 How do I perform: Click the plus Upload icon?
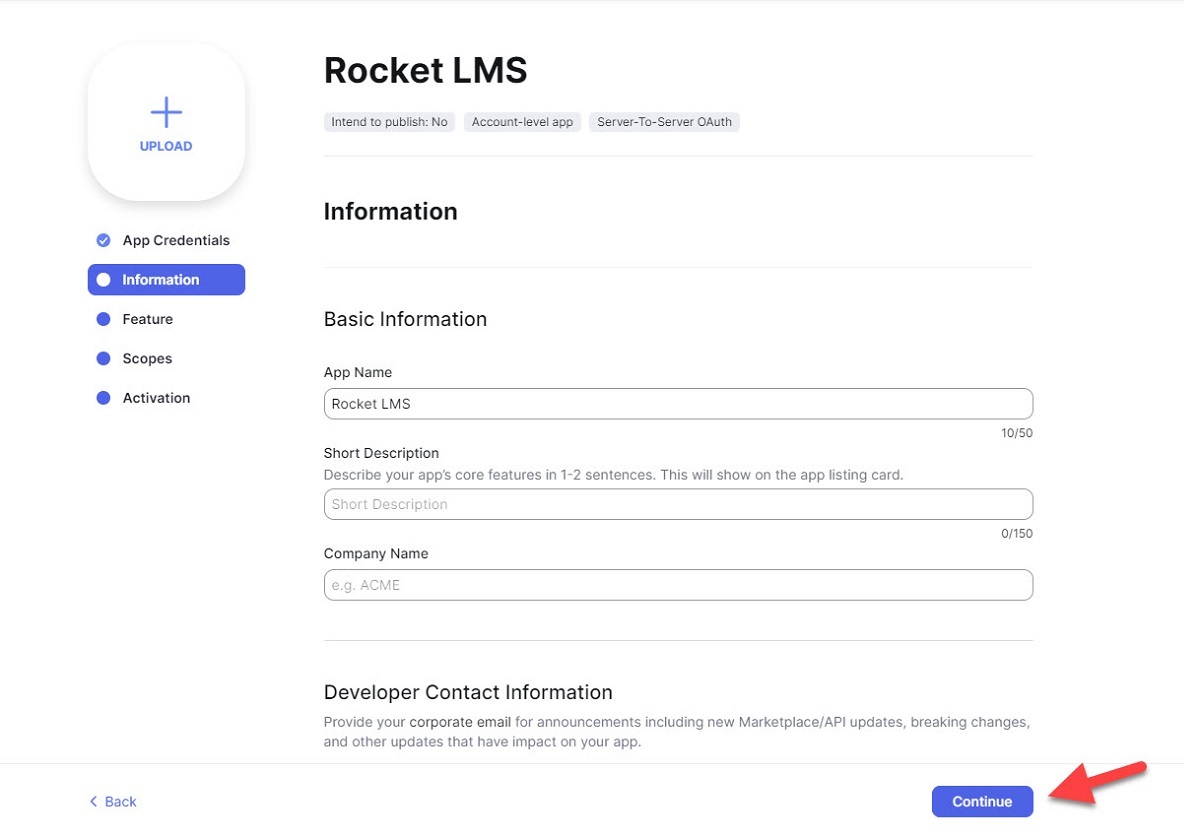pos(166,112)
